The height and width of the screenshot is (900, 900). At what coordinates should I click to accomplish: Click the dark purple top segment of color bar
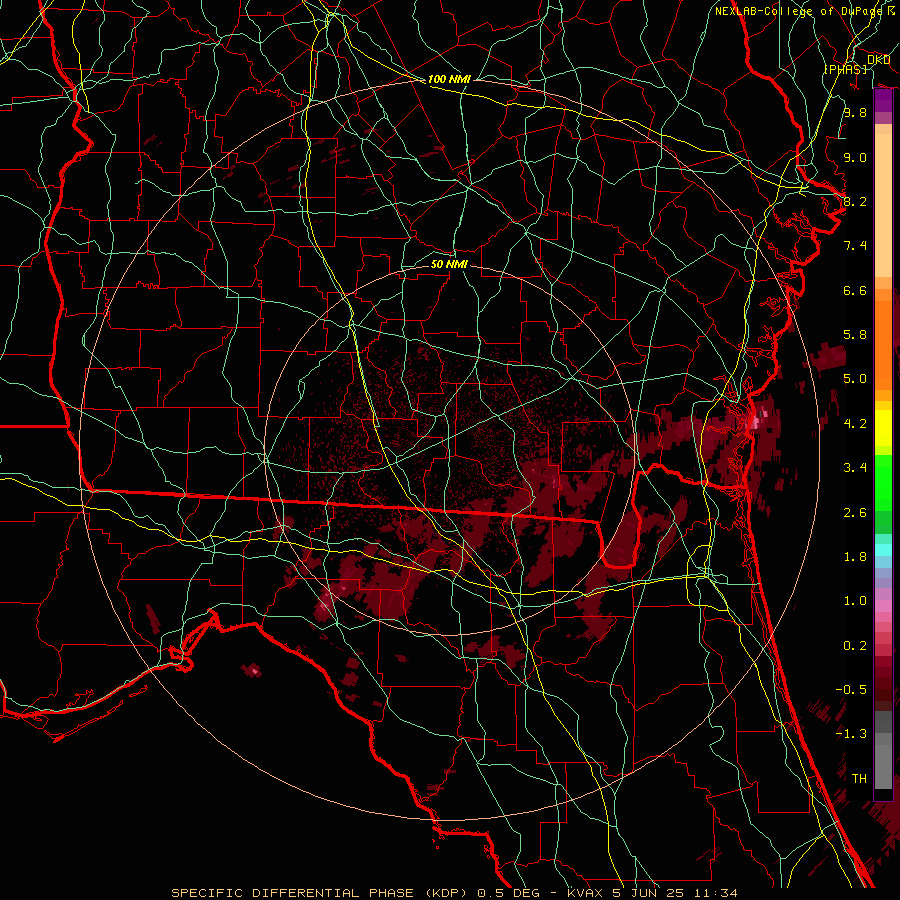point(883,100)
